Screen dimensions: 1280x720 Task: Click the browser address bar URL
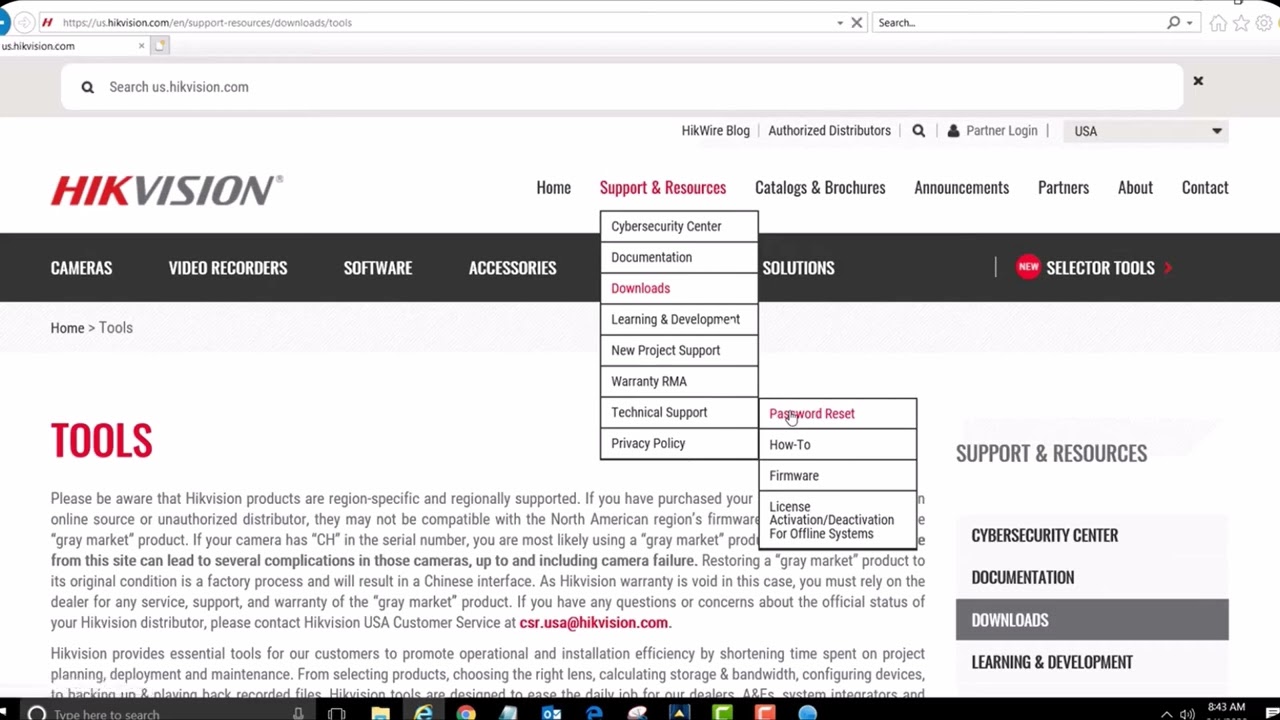(207, 22)
